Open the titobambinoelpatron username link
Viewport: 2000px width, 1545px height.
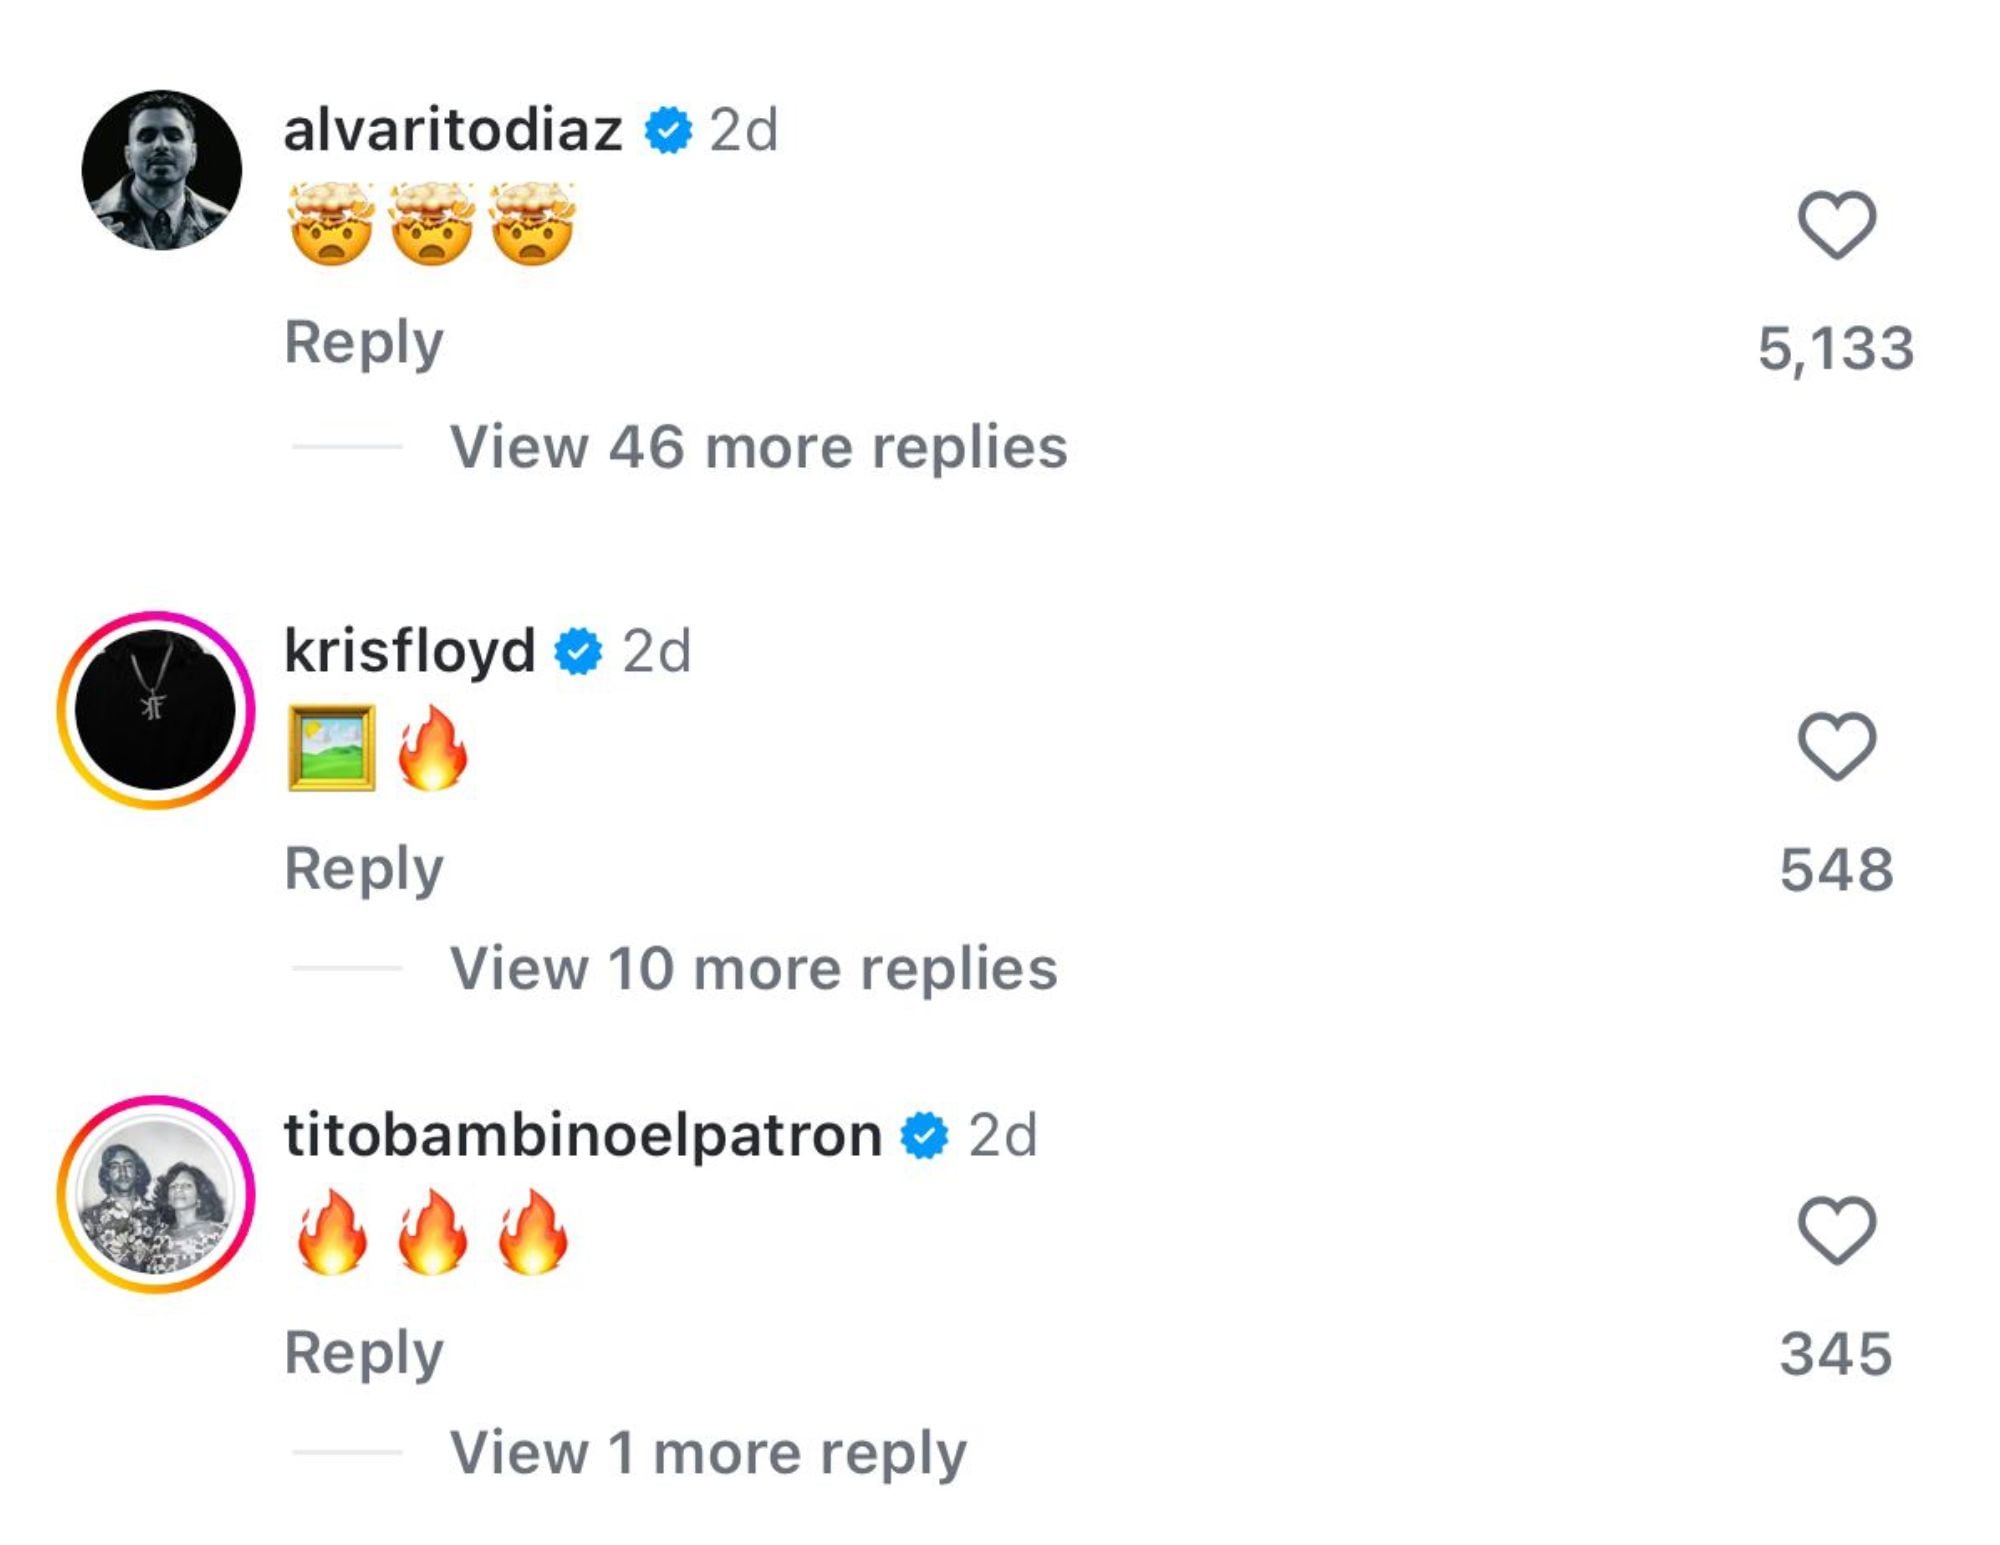pos(583,1136)
